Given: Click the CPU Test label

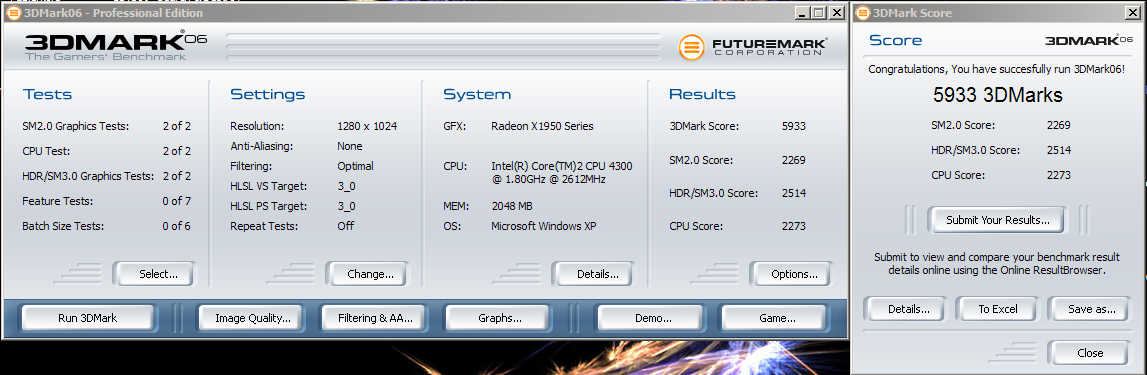Looking at the screenshot, I should click(x=47, y=151).
